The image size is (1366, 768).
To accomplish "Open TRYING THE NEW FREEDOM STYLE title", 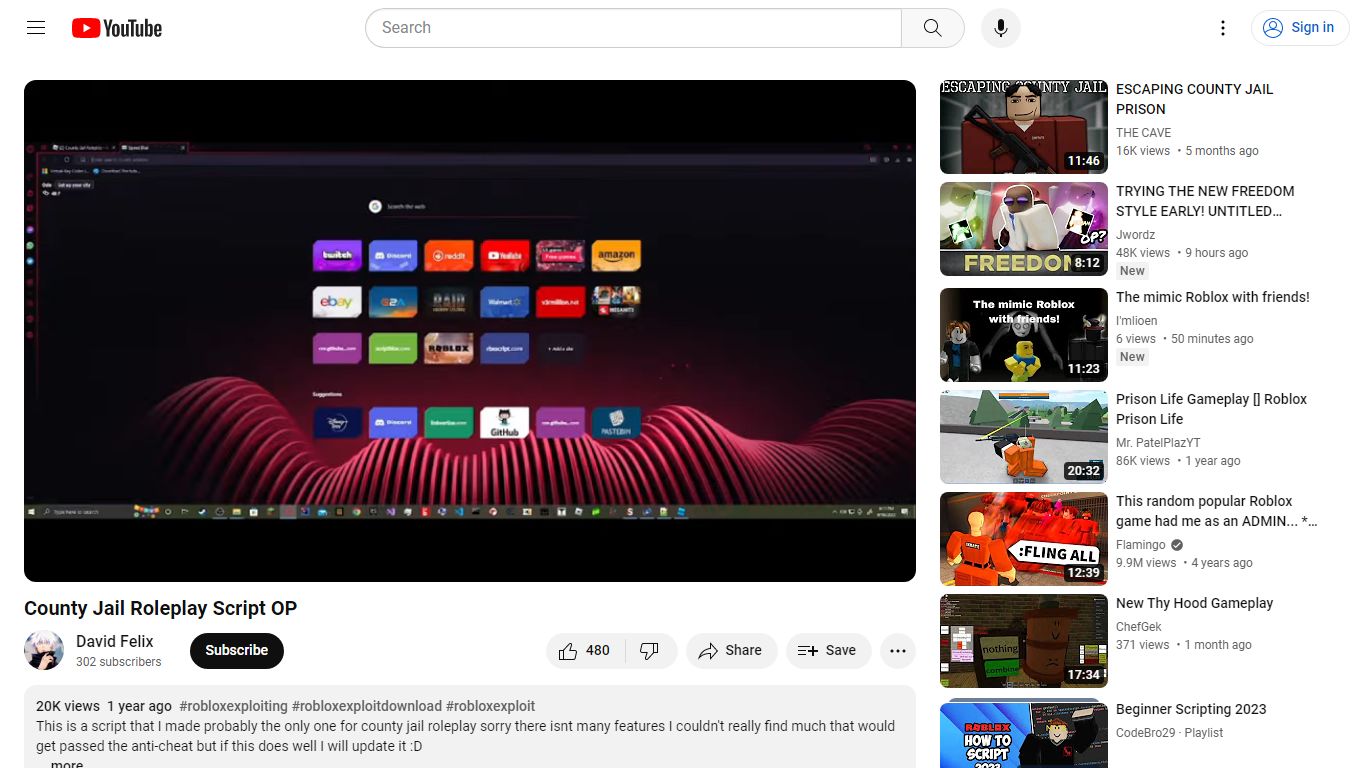I will point(1205,201).
